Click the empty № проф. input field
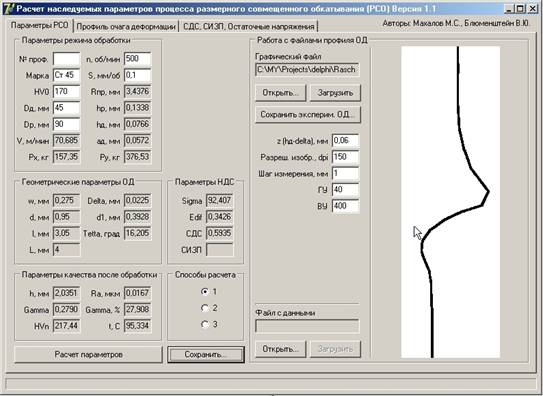 66,59
